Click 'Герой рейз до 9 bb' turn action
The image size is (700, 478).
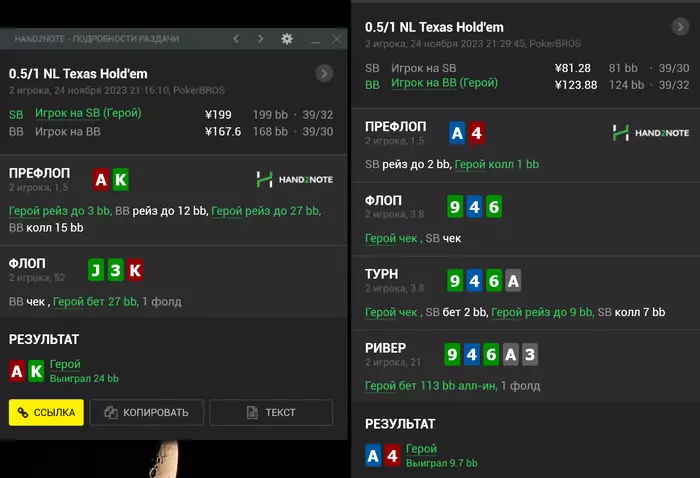(543, 312)
